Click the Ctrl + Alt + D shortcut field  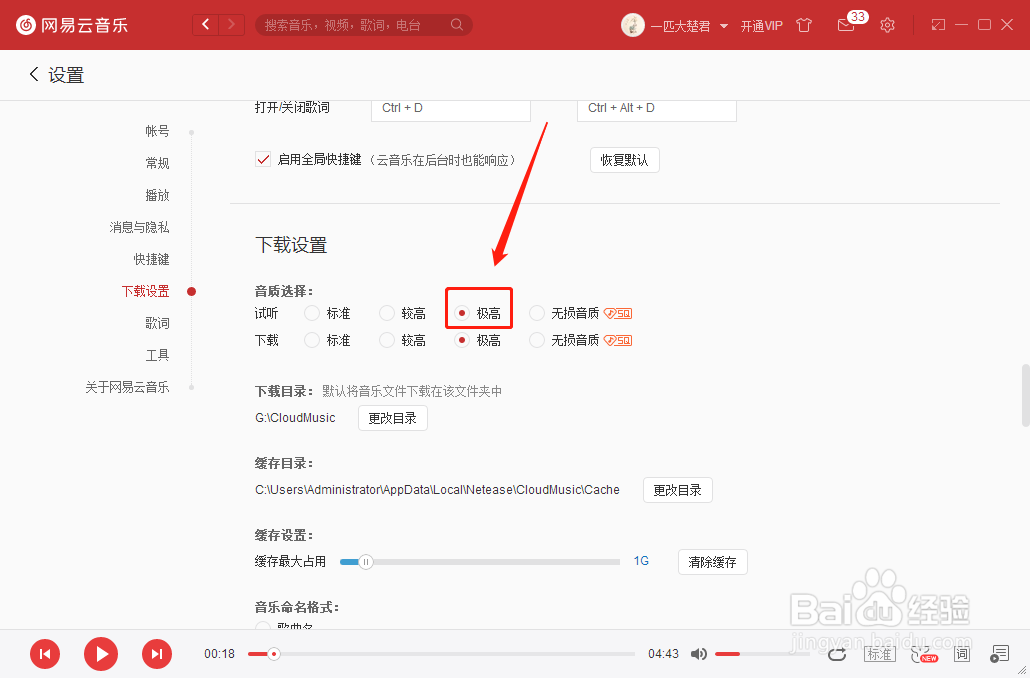[657, 109]
